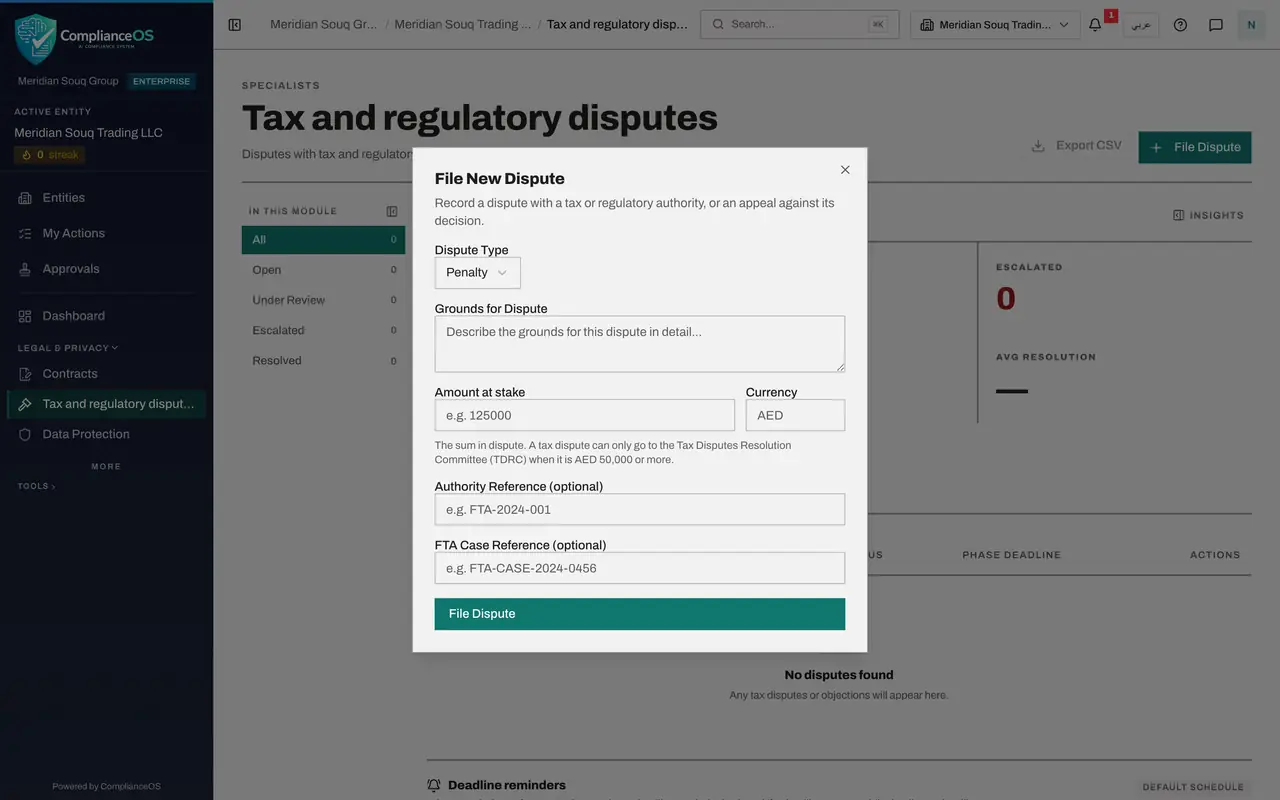This screenshot has width=1280, height=800.
Task: Click the FTA Case Reference input field
Action: click(640, 568)
